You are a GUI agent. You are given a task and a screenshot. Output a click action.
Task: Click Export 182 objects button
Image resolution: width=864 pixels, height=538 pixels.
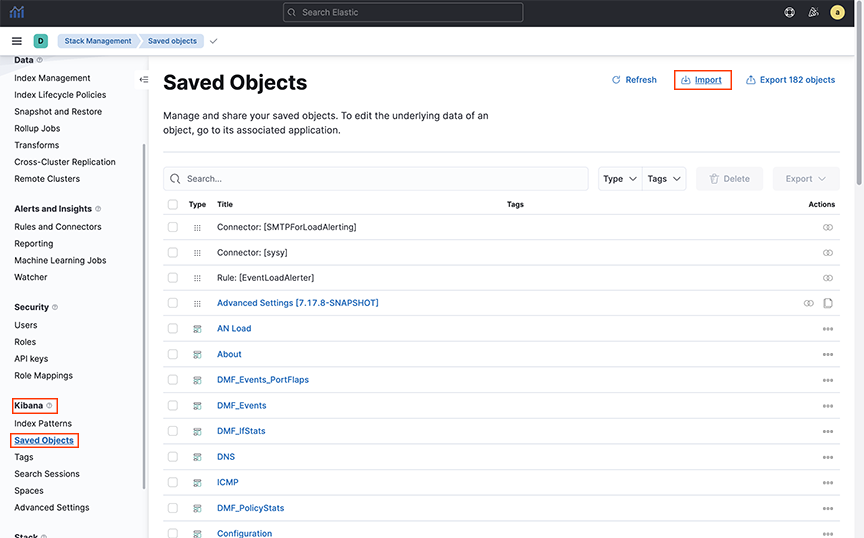click(790, 80)
